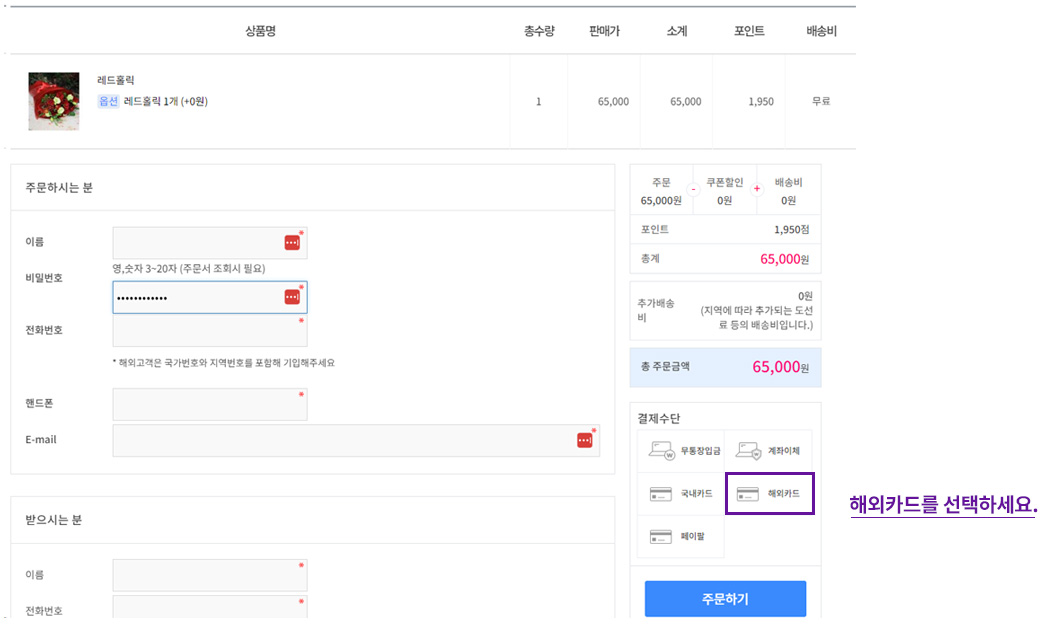Click the red rose bouquet thumbnail
1040x631 pixels.
tap(54, 101)
